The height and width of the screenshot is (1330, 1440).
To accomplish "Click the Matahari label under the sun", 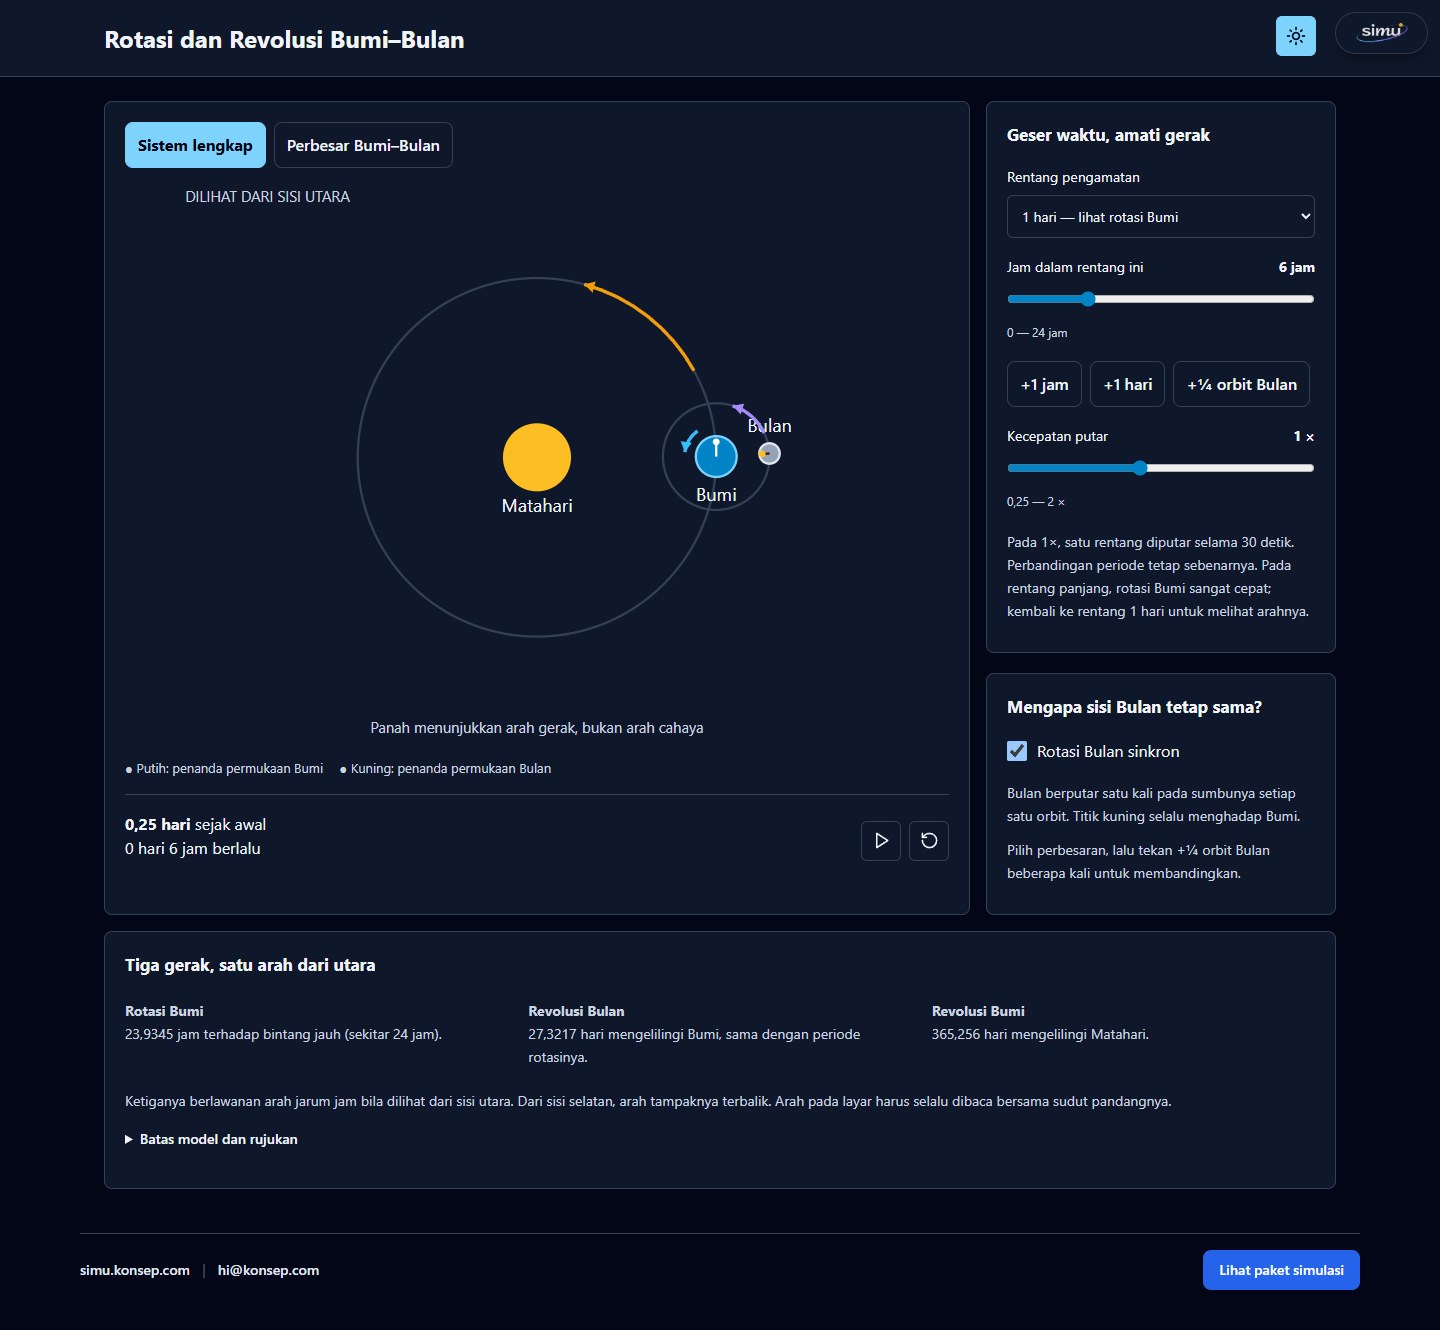I will pos(537,506).
